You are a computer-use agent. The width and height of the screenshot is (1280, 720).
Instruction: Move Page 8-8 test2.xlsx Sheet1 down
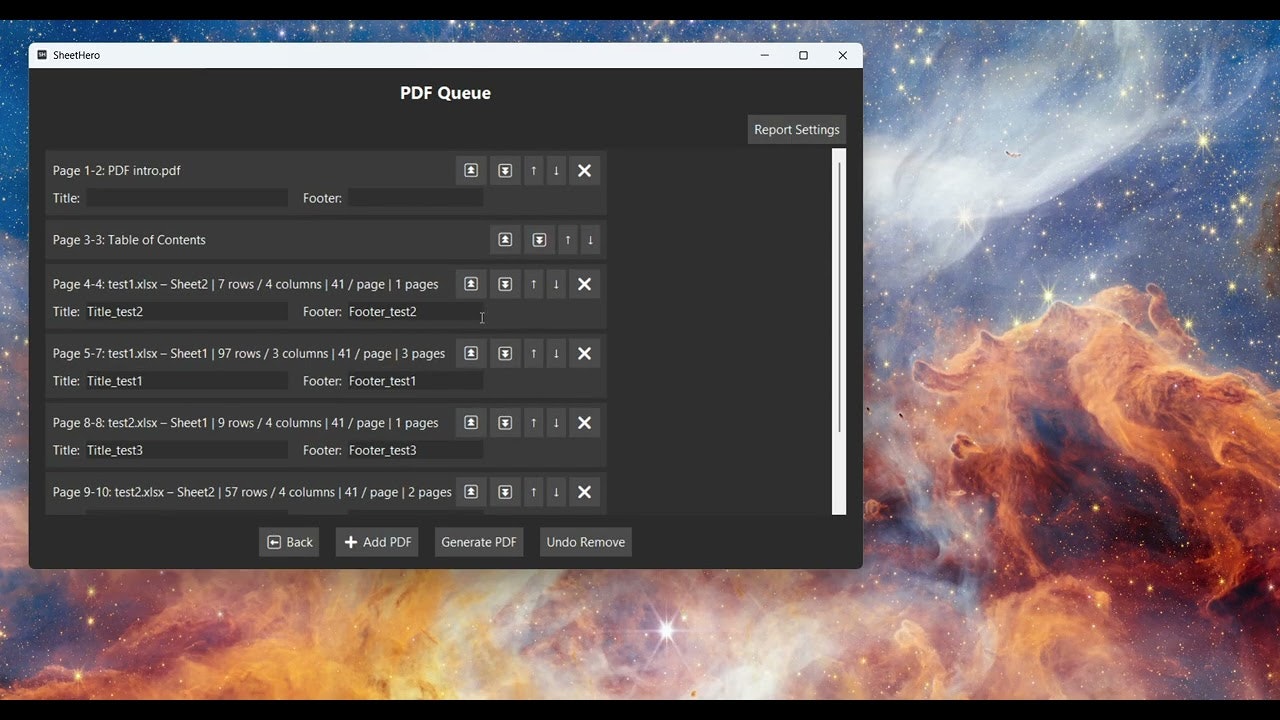(x=556, y=423)
